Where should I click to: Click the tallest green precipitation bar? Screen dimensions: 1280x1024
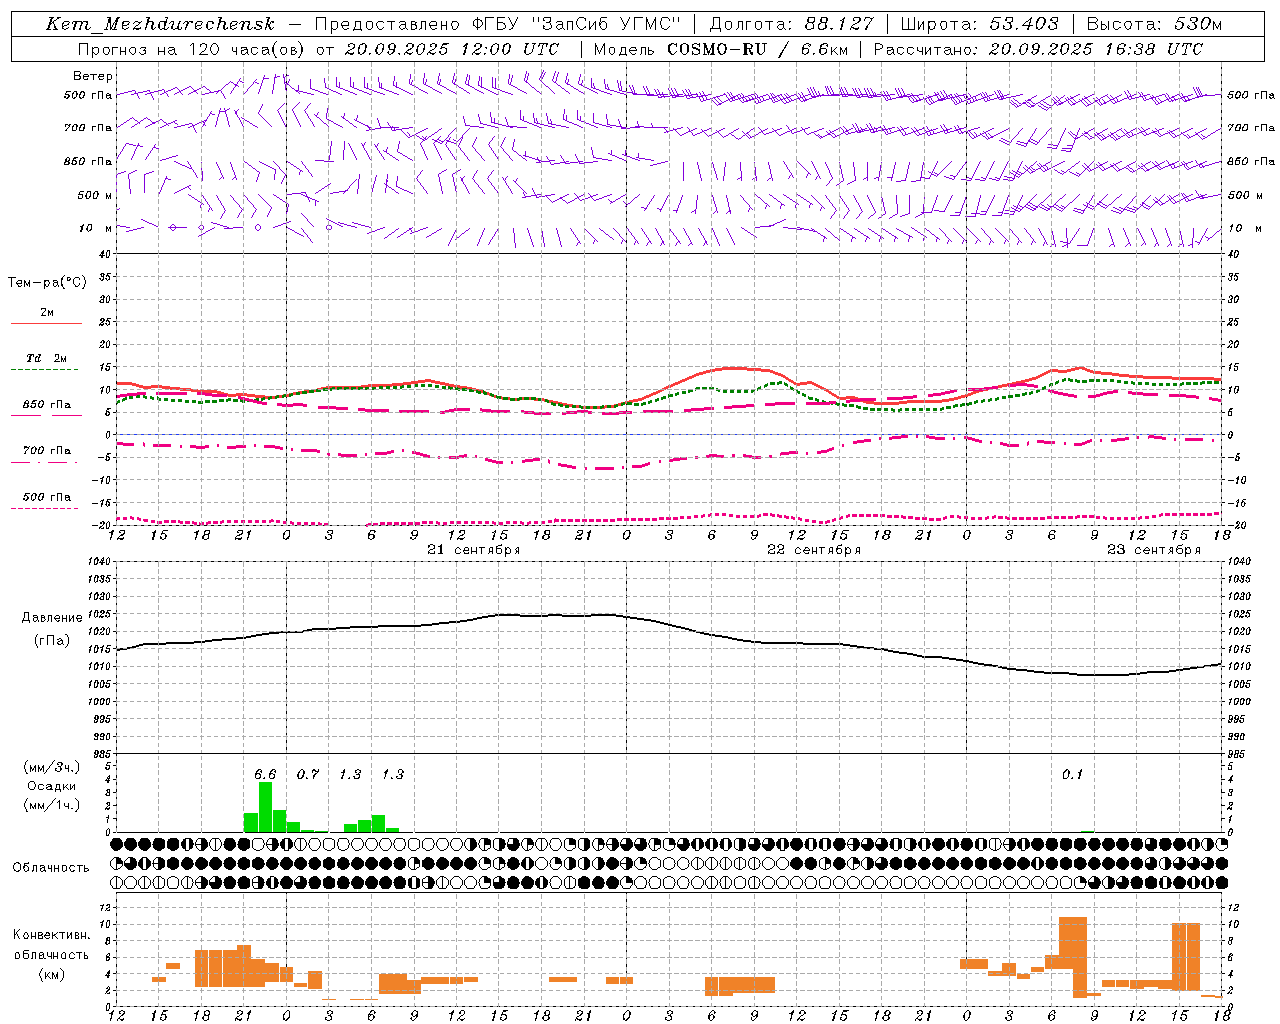click(x=265, y=807)
